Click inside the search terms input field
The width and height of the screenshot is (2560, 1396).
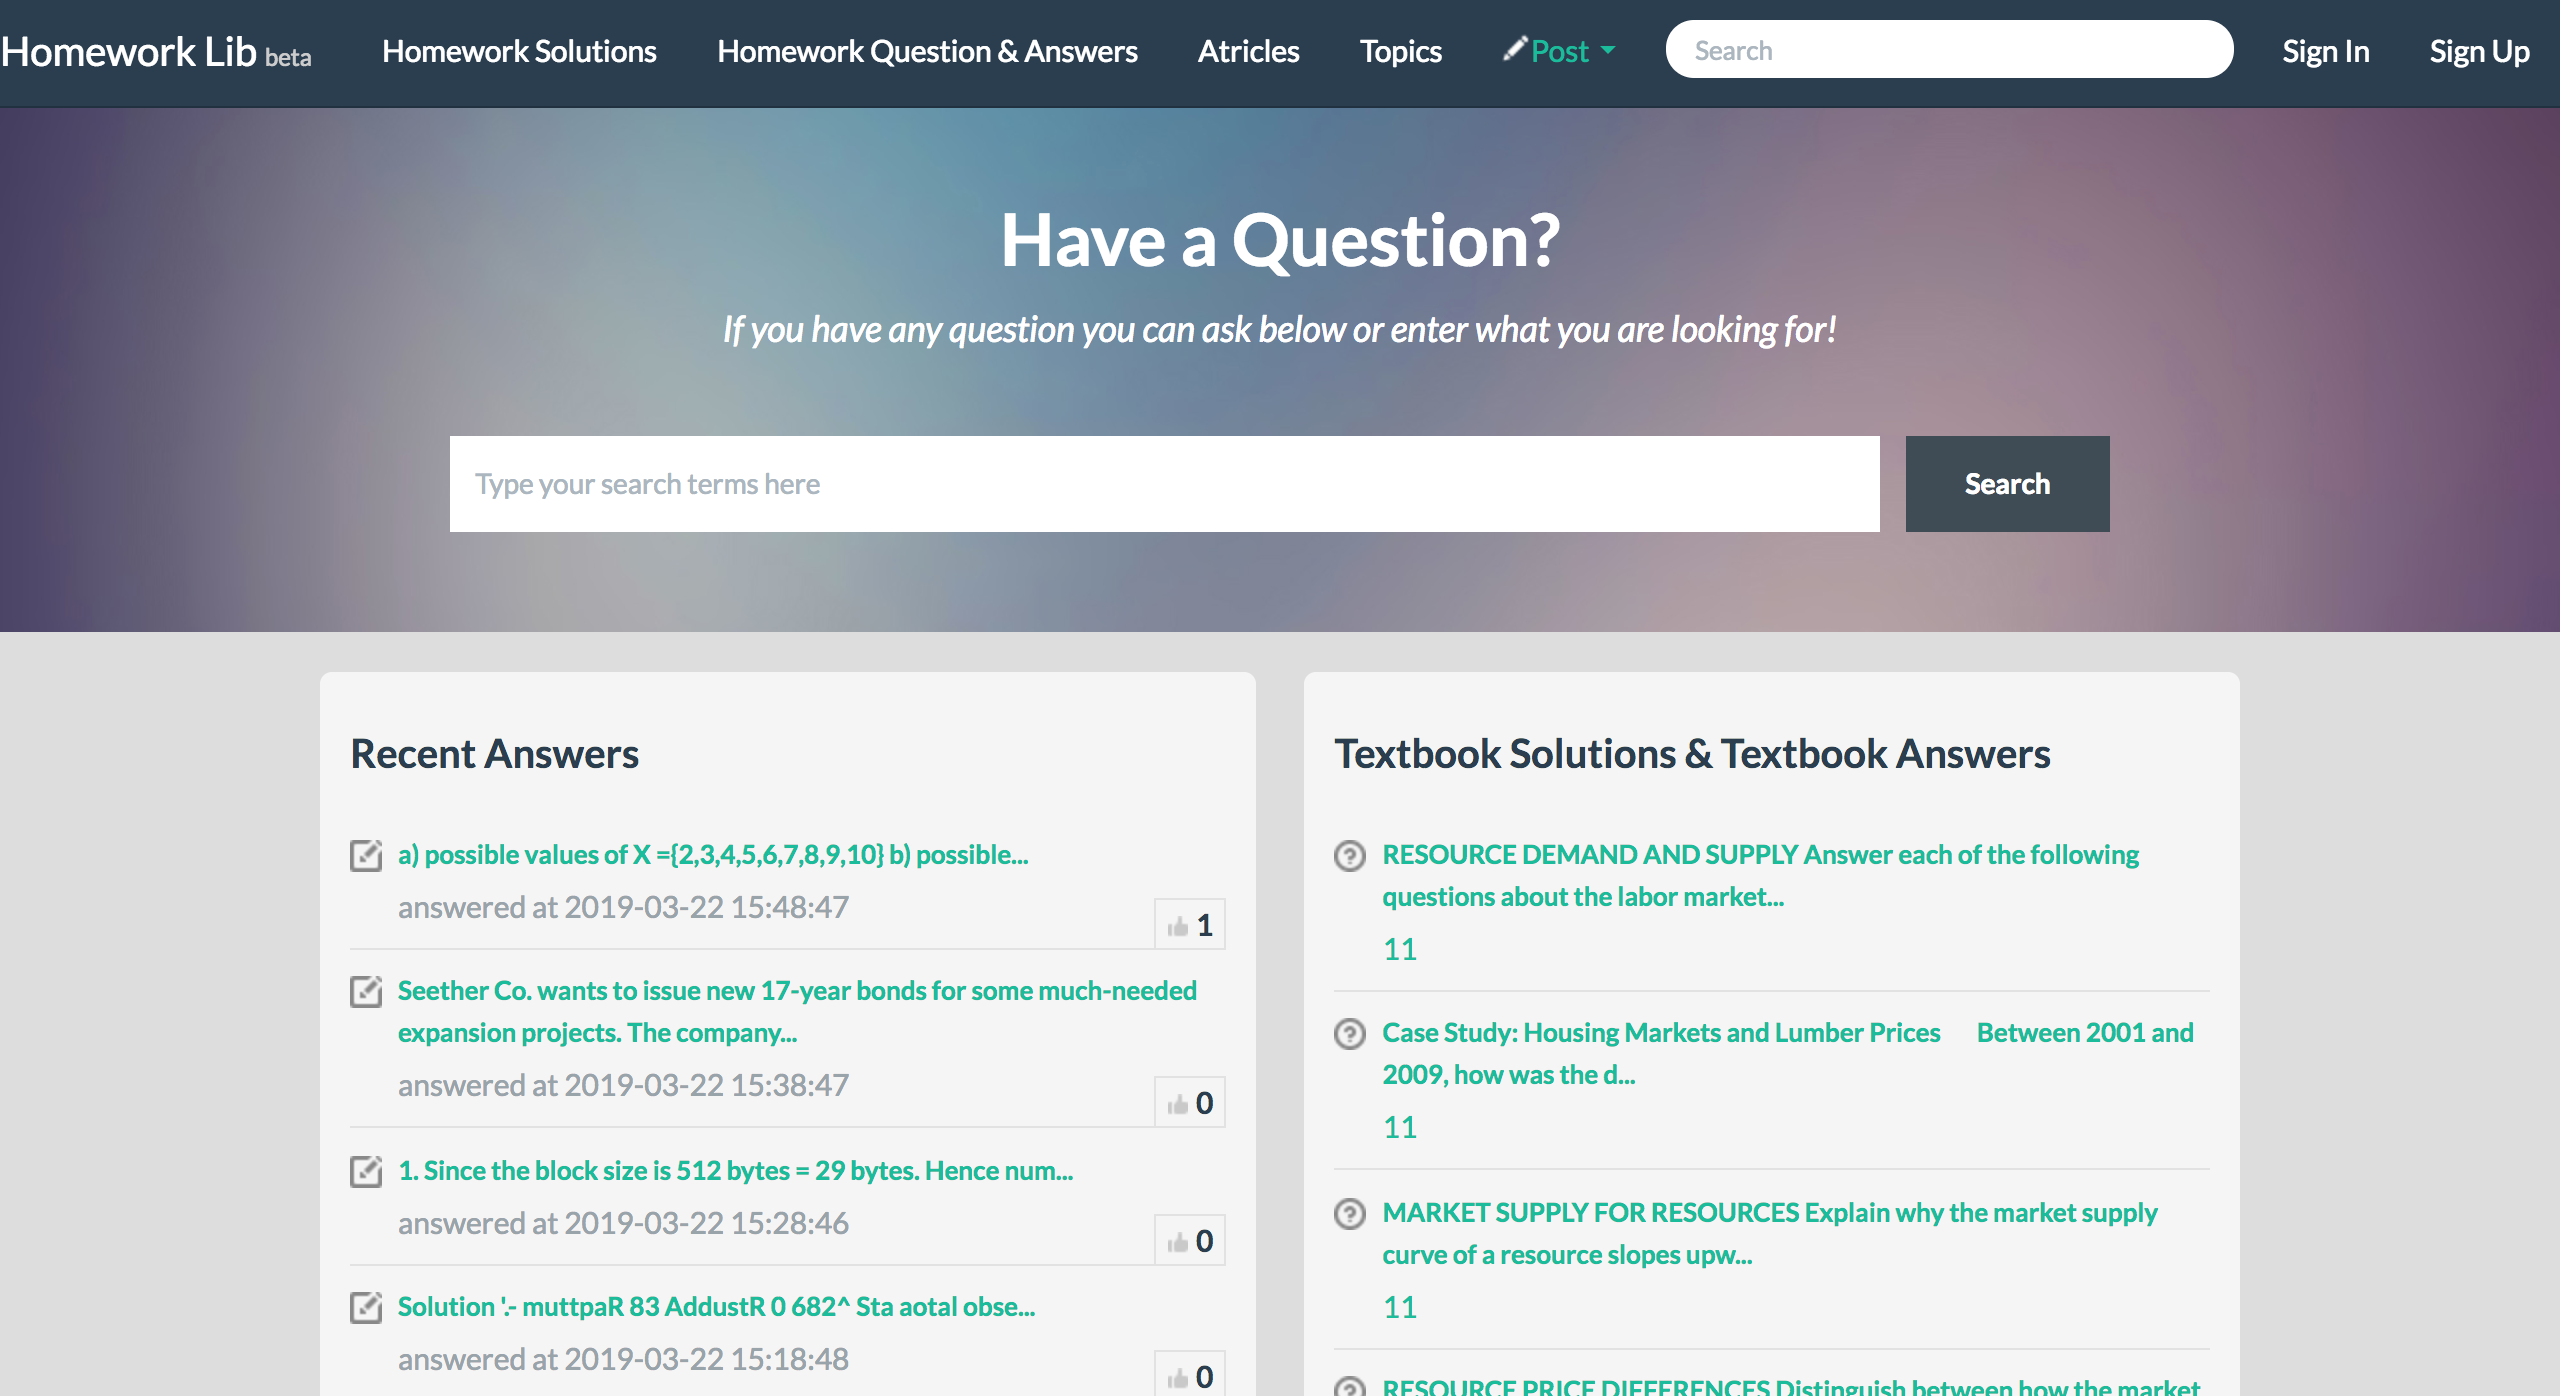pyautogui.click(x=1160, y=484)
